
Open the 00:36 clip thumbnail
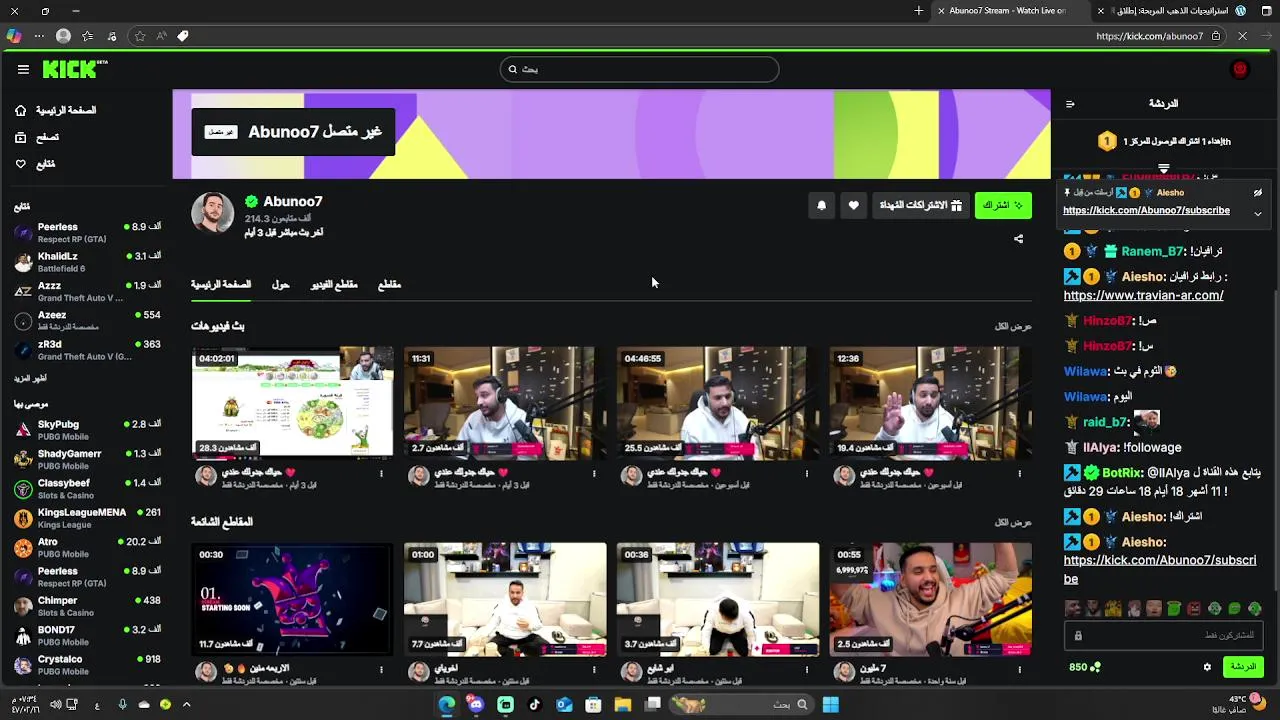point(717,599)
